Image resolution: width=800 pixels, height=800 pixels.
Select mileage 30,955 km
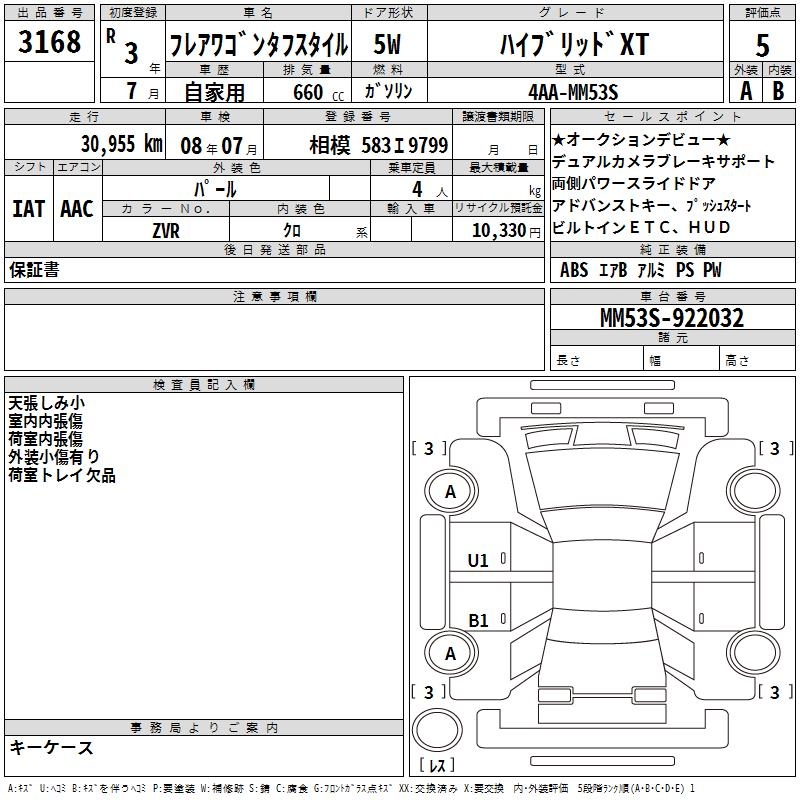(122, 143)
